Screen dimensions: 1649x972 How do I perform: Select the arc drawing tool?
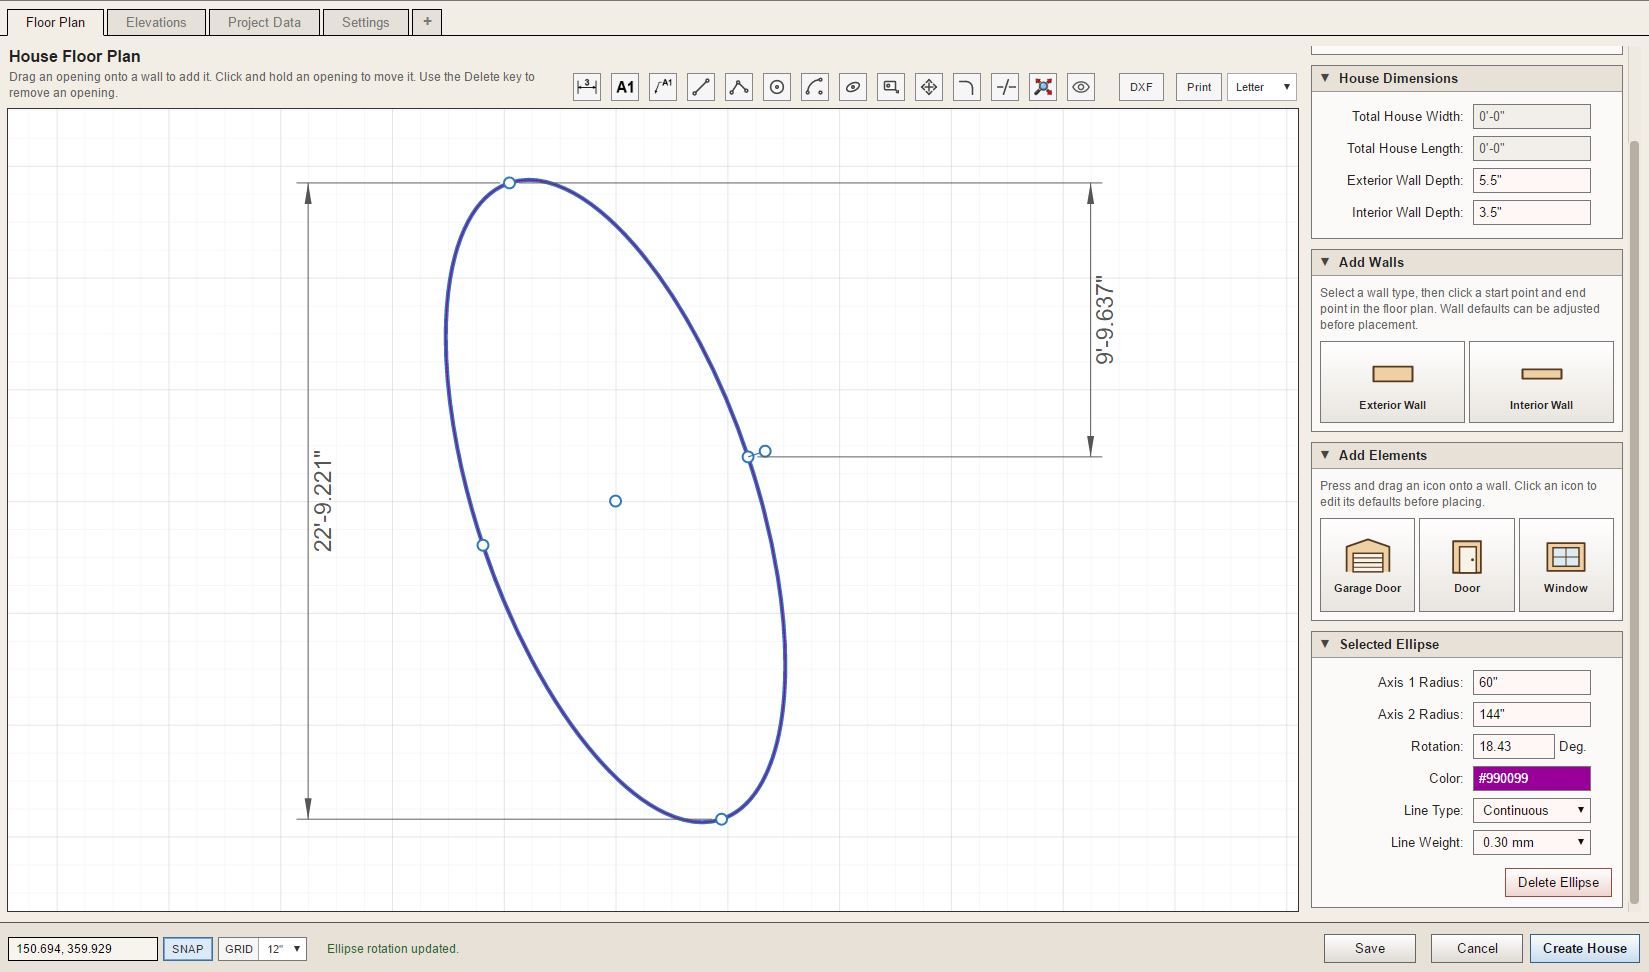coord(815,87)
